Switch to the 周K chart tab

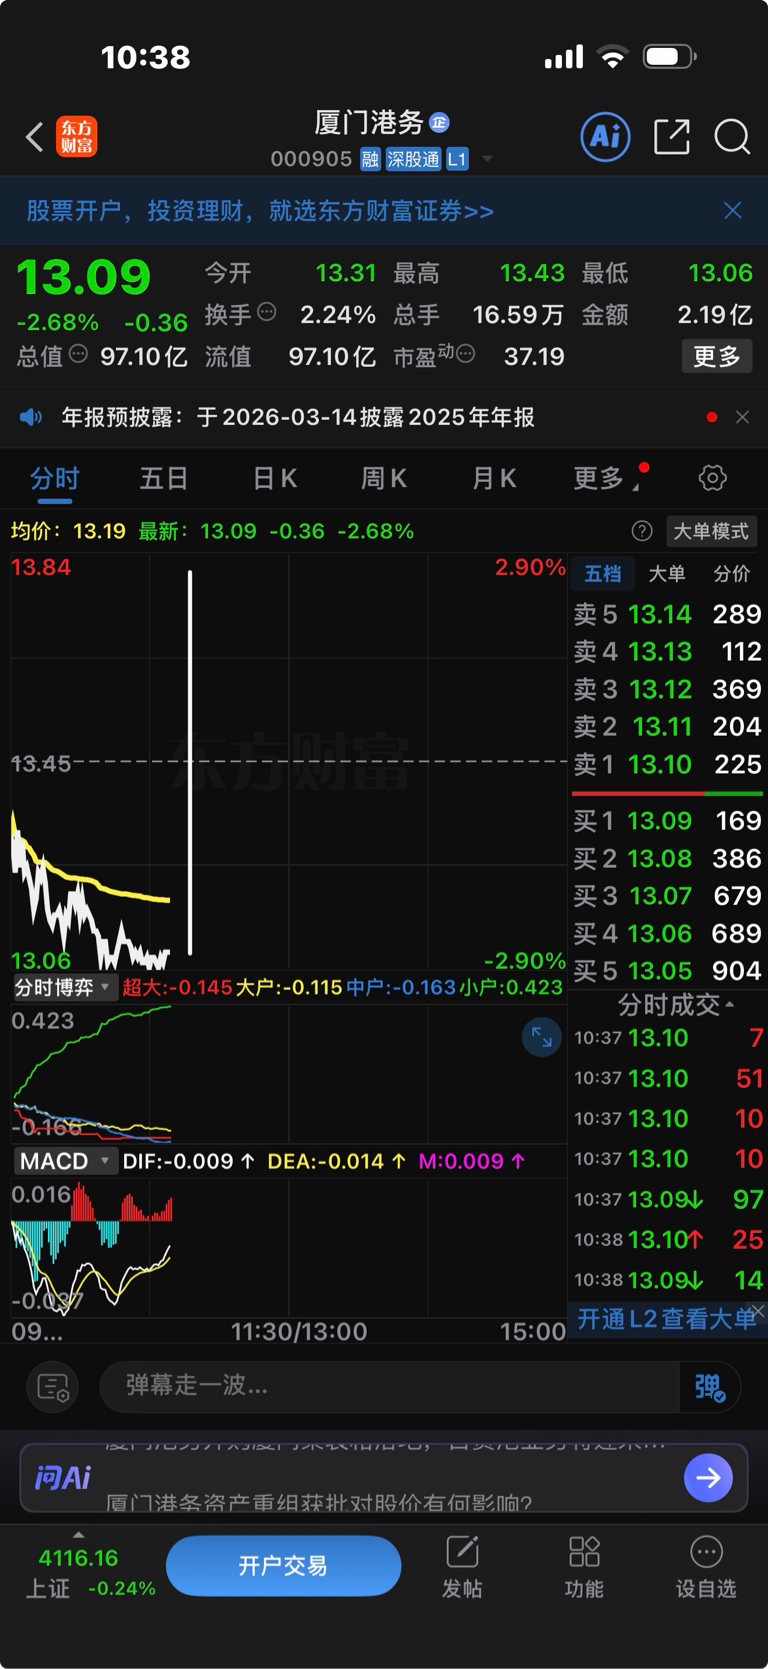[384, 478]
